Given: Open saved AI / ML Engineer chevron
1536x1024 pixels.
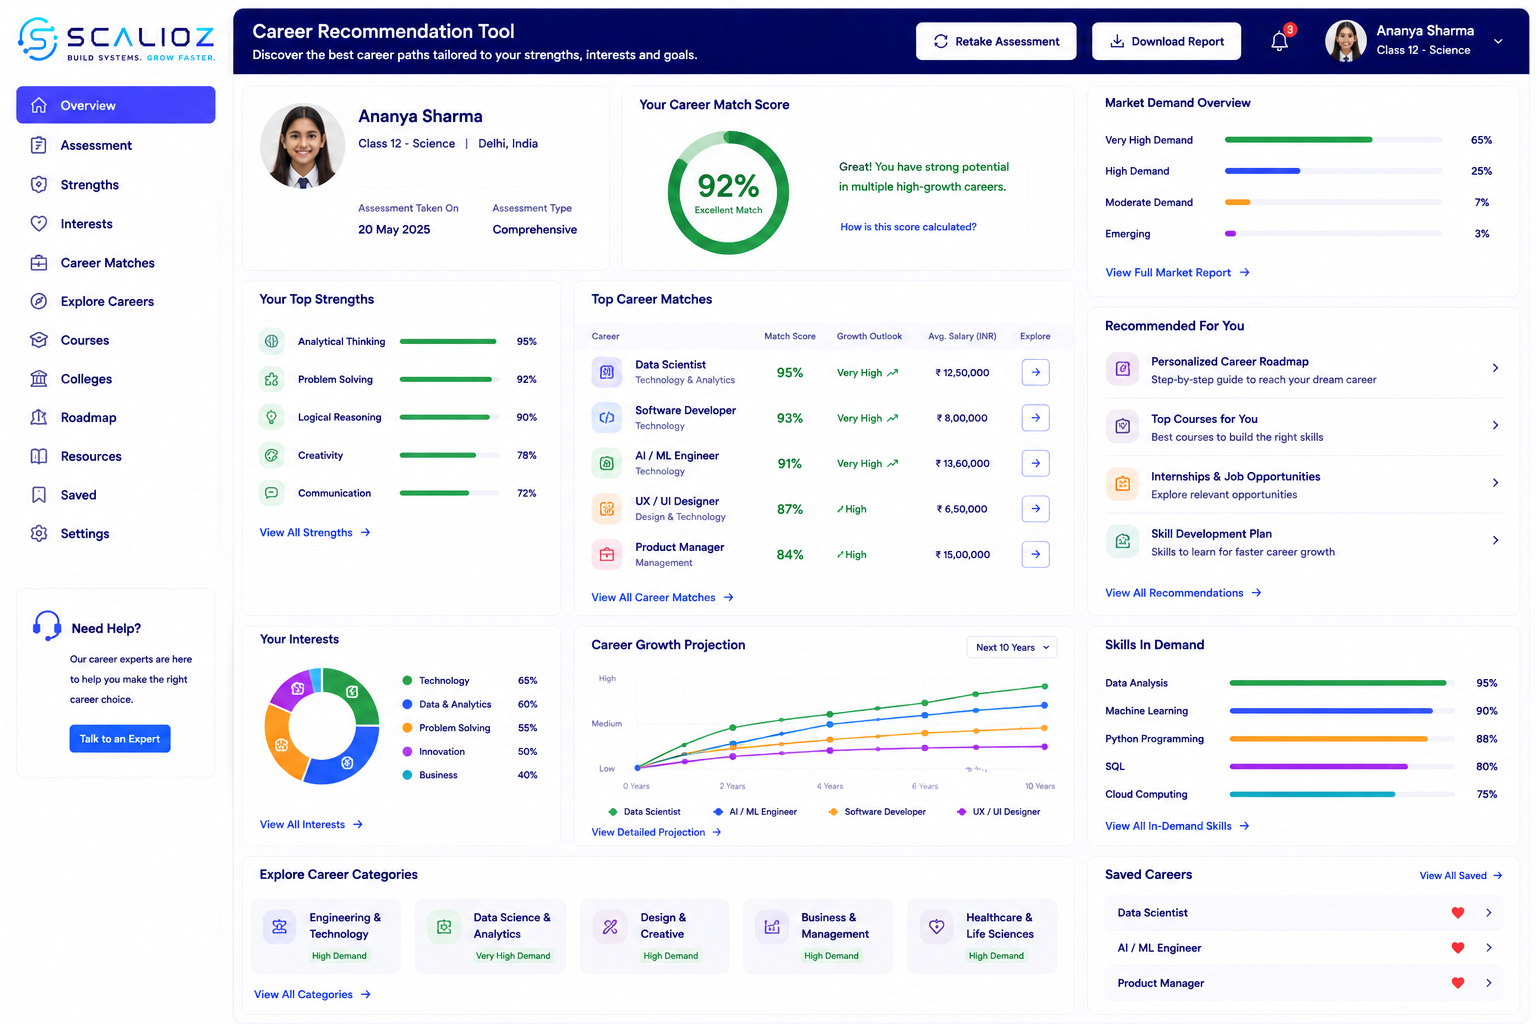Looking at the screenshot, I should click(x=1489, y=948).
